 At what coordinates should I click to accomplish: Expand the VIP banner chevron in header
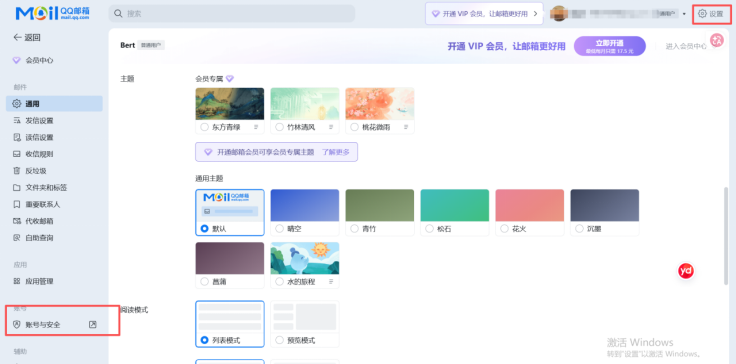pos(536,14)
